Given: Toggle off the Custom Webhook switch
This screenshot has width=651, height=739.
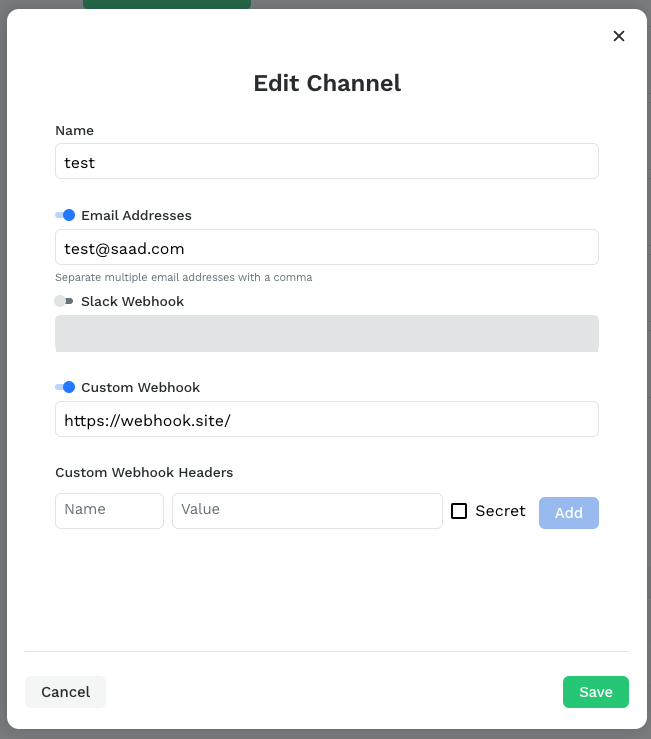Looking at the screenshot, I should tap(65, 387).
